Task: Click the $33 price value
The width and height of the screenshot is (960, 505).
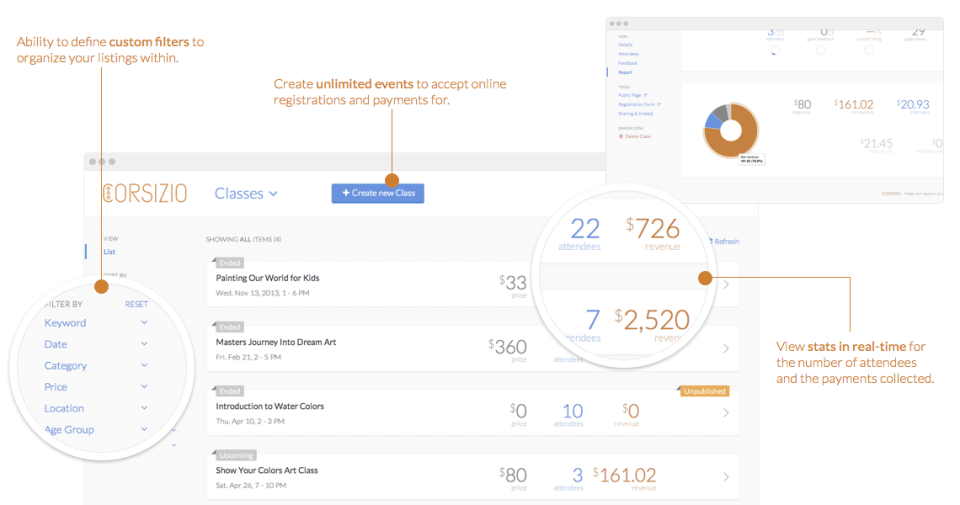Action: [x=513, y=283]
